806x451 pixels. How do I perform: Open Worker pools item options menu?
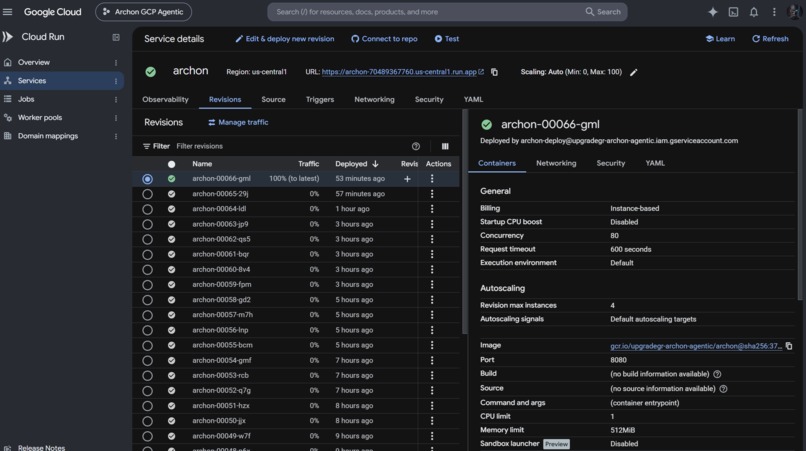pyautogui.click(x=116, y=118)
